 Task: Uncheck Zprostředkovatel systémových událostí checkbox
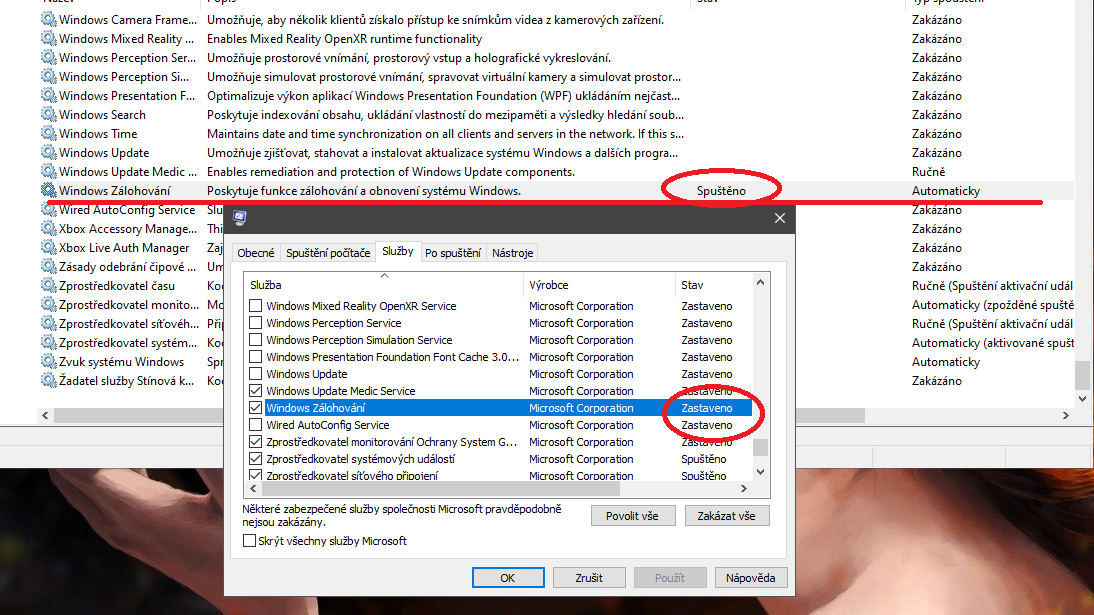tap(255, 459)
